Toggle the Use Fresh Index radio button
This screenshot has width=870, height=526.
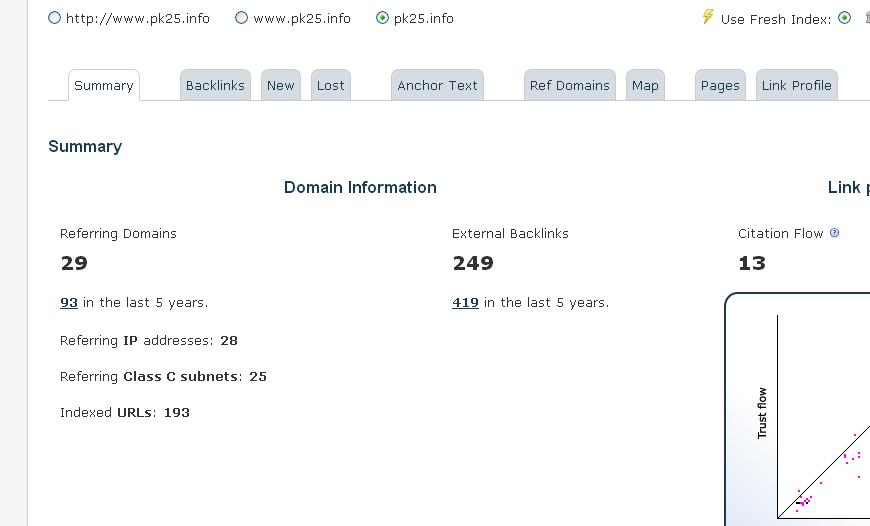(844, 18)
